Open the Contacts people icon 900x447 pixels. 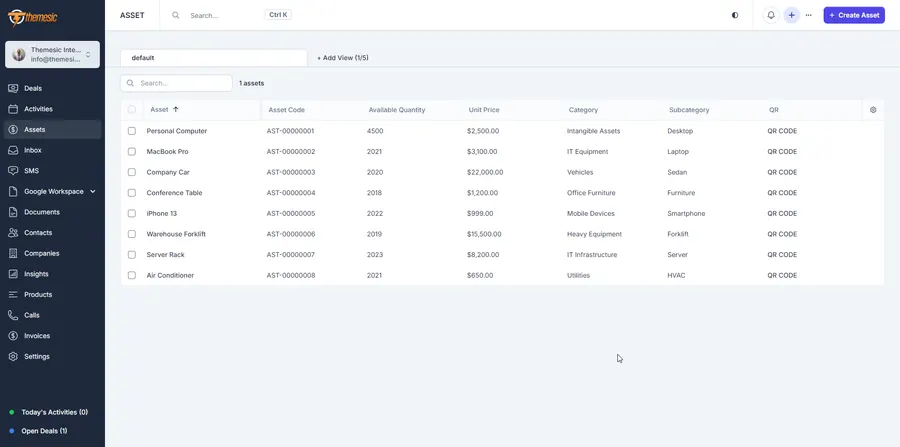pyautogui.click(x=13, y=233)
